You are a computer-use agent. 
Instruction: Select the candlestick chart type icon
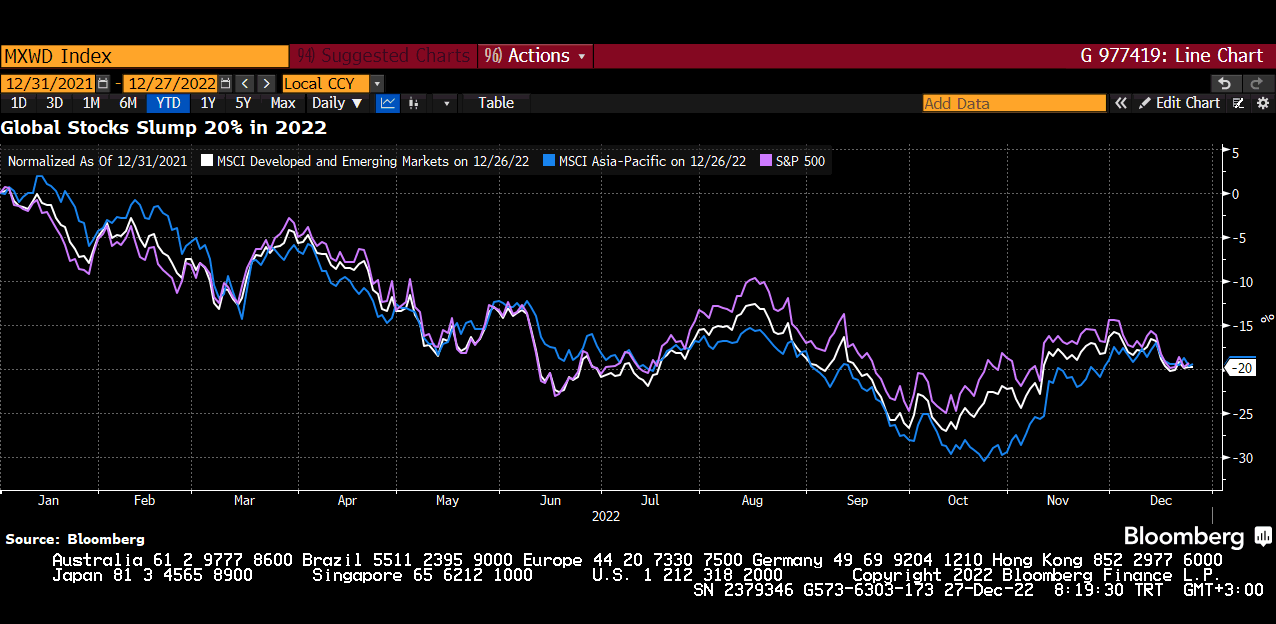[x=414, y=103]
